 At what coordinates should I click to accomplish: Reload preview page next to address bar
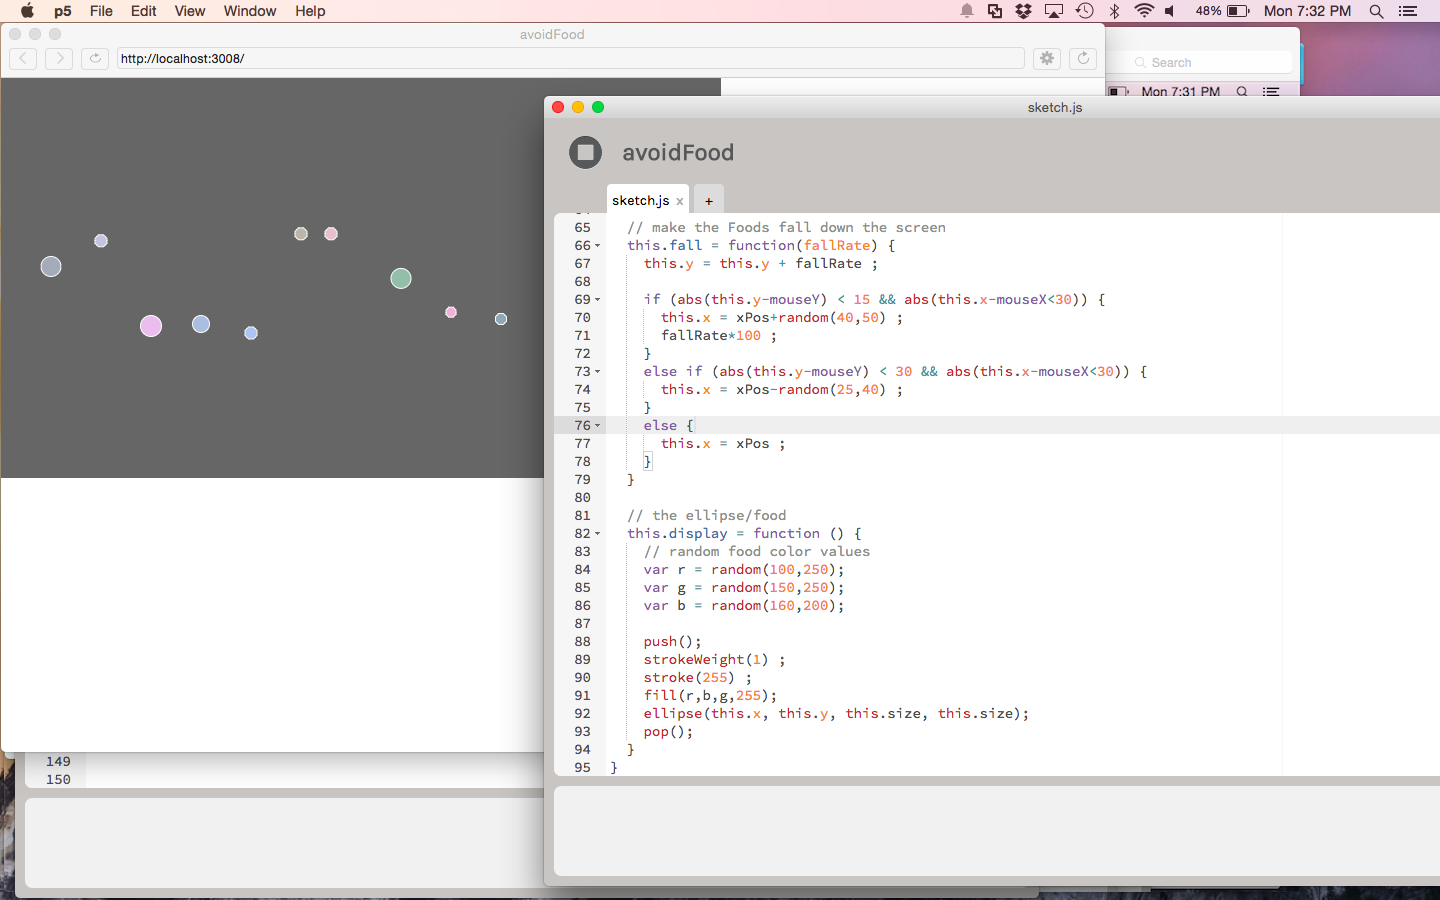point(95,58)
